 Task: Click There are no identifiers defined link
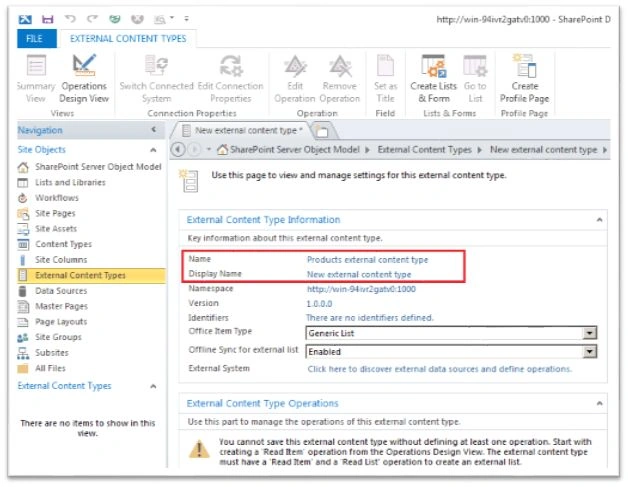point(370,318)
